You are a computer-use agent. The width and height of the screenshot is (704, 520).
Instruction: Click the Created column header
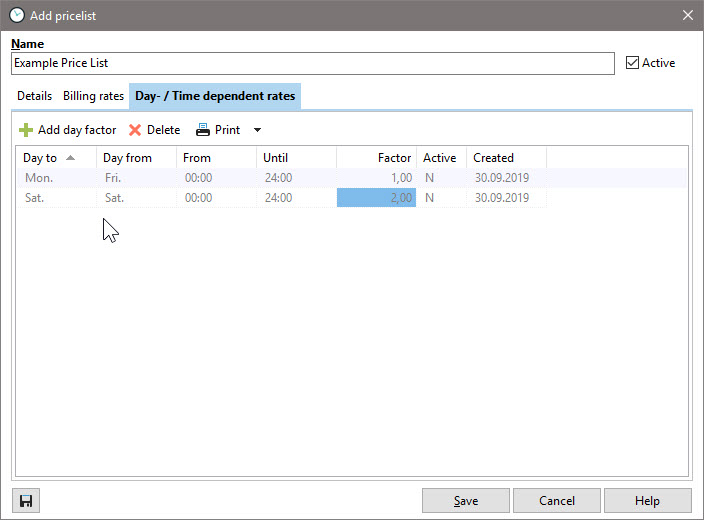pos(505,158)
